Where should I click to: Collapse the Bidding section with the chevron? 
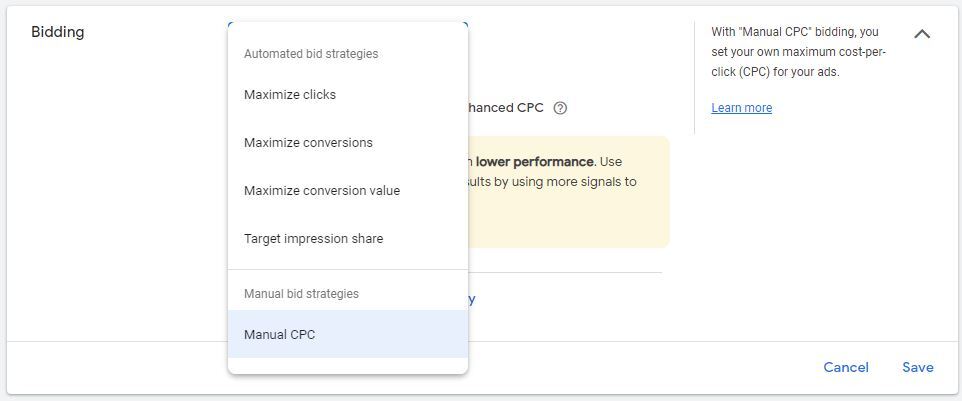point(922,33)
